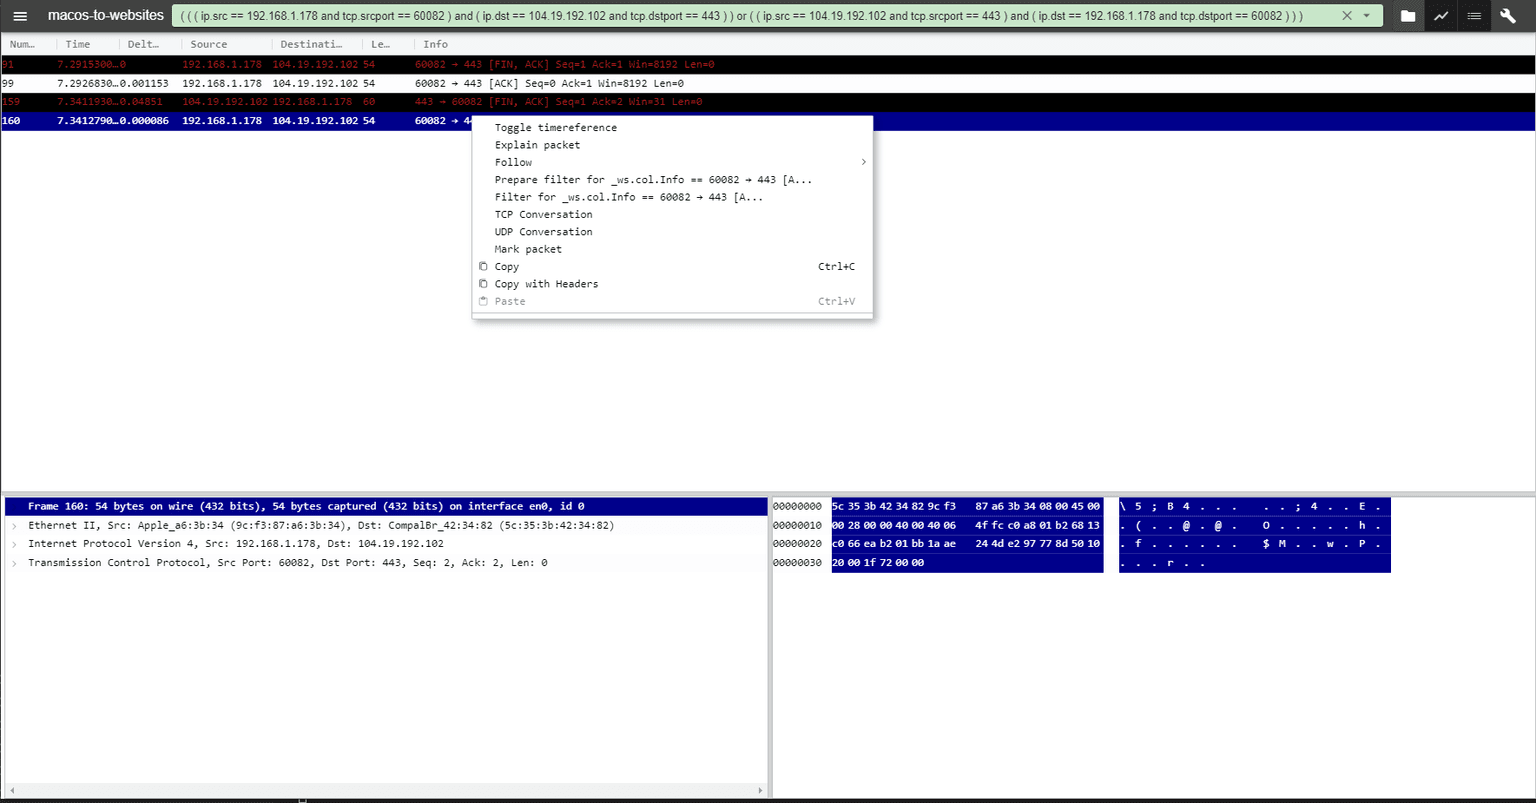
Task: Sort by the Time column header
Action: 78,44
